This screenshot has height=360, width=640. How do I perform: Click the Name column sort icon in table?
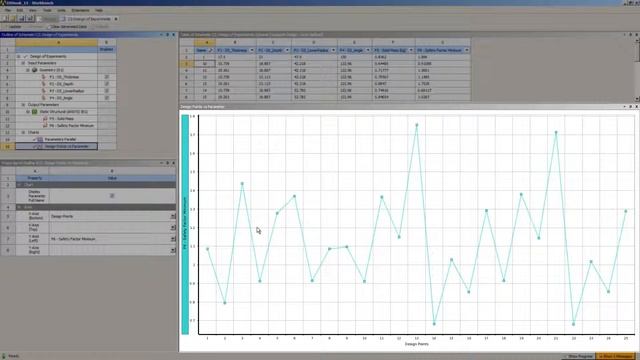tap(211, 50)
